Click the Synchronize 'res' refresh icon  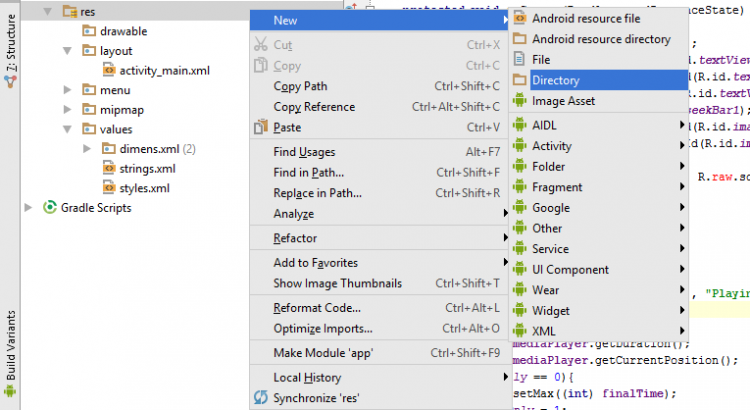[x=261, y=398]
